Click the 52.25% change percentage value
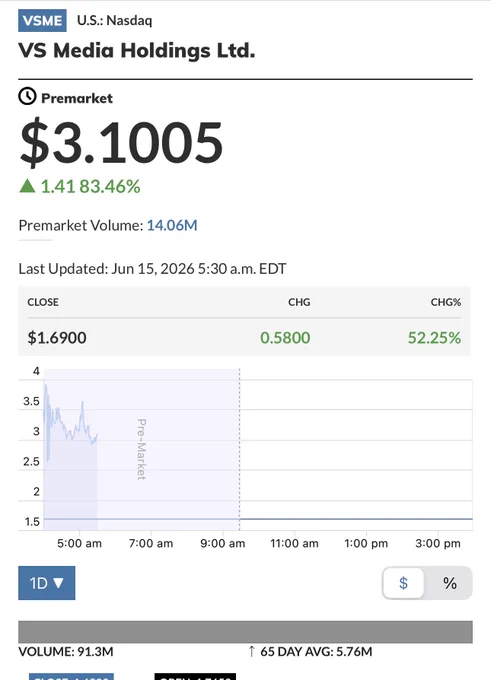The height and width of the screenshot is (680, 491). [x=434, y=337]
